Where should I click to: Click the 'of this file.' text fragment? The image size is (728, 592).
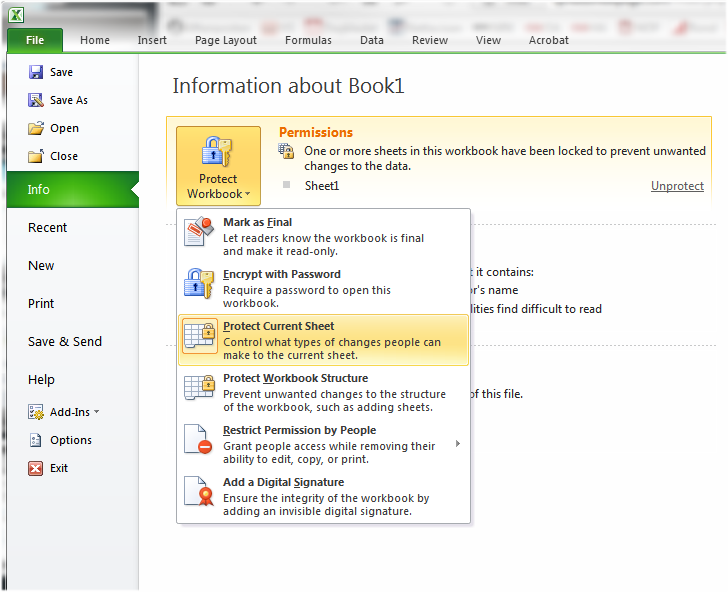tap(496, 394)
